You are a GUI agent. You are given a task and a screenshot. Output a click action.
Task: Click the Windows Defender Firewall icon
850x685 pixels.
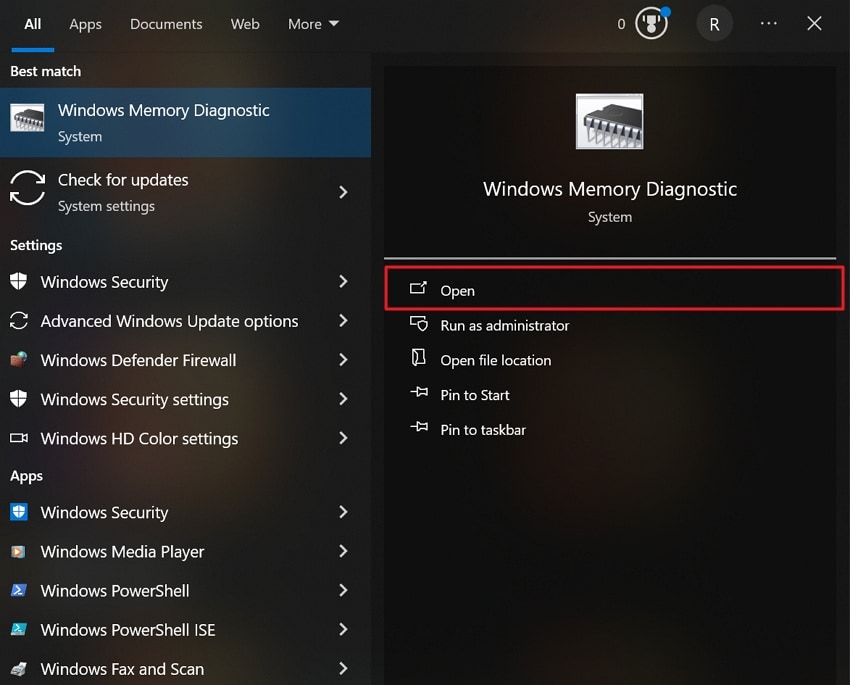(x=21, y=360)
